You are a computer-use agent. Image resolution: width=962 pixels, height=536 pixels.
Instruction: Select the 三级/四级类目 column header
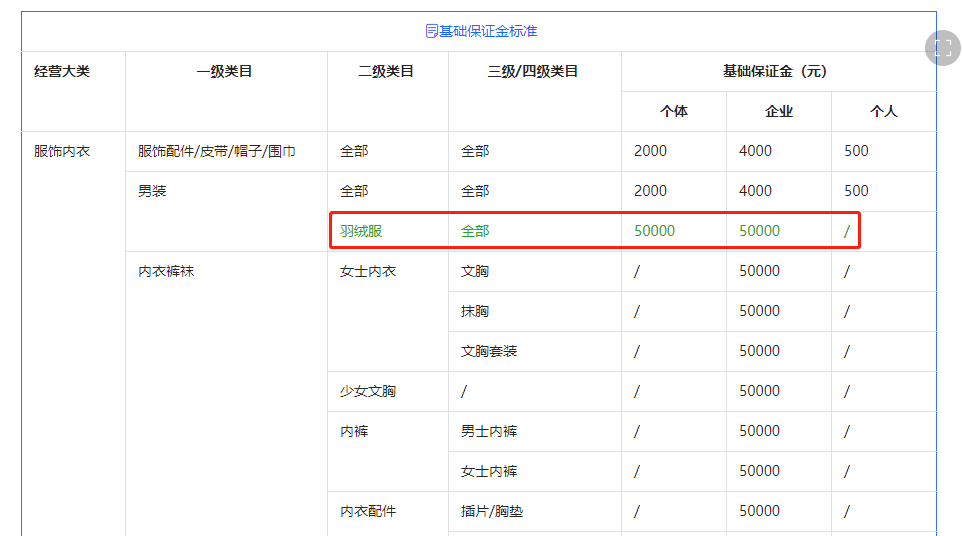point(533,71)
